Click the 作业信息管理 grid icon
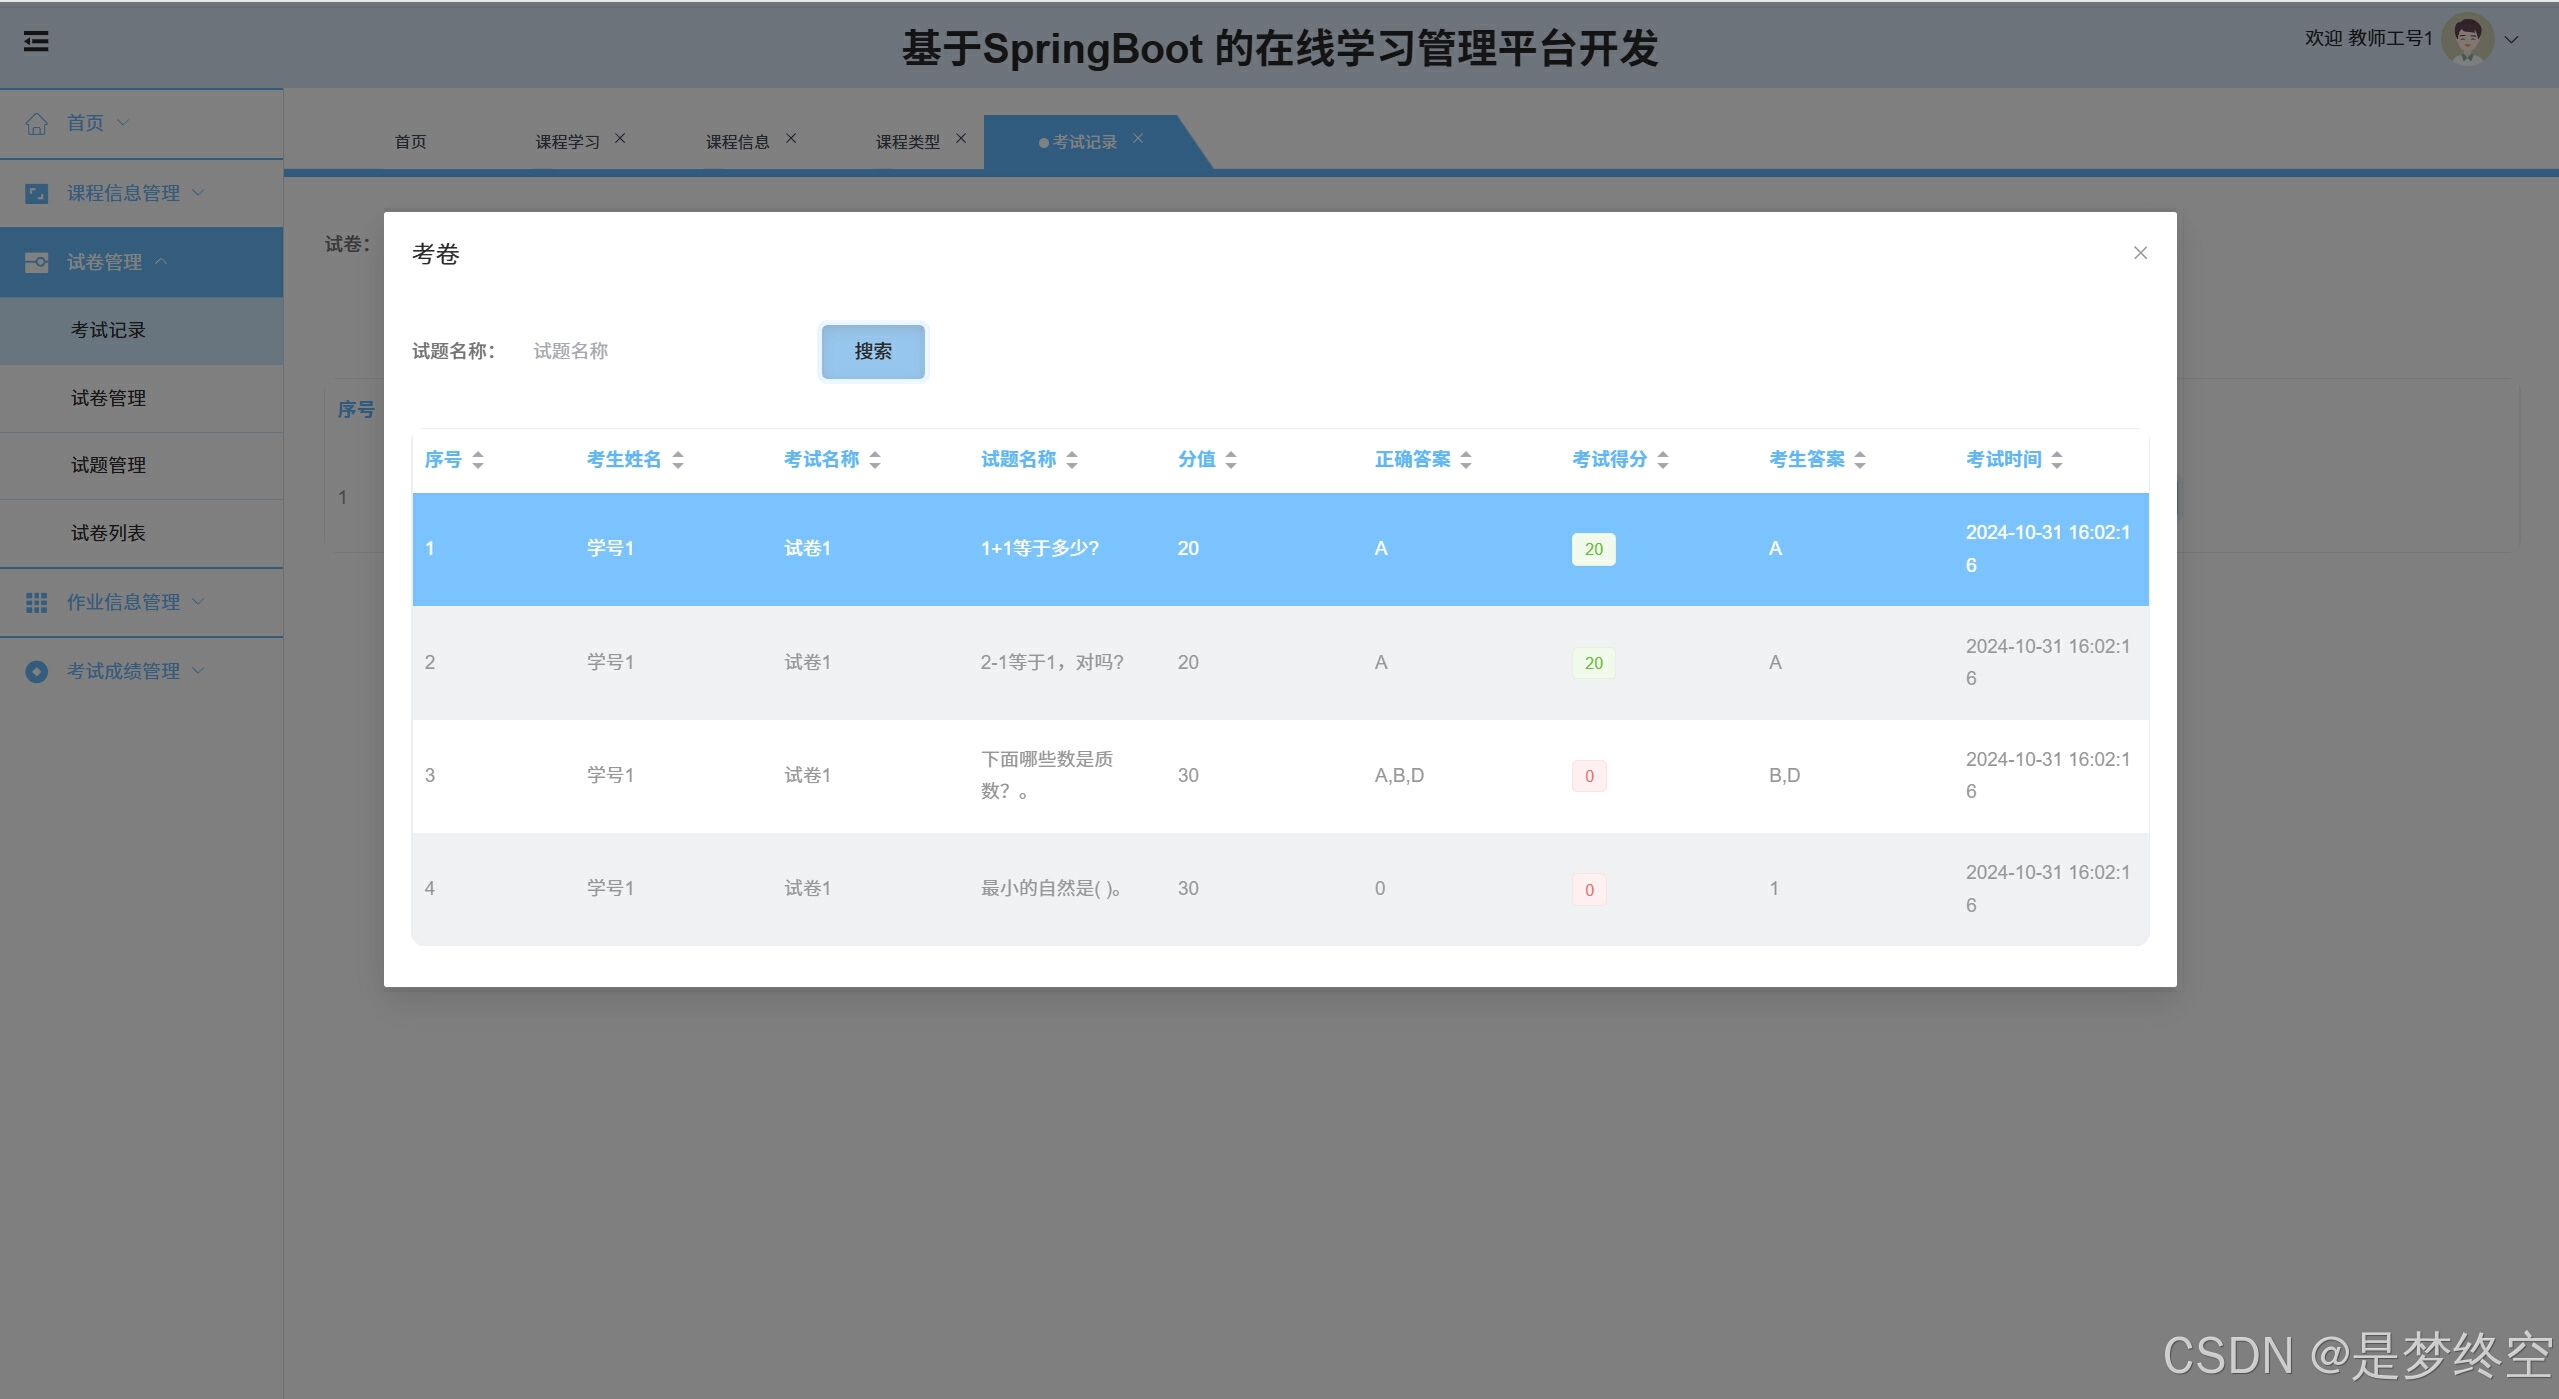The width and height of the screenshot is (2559, 1399). point(36,602)
